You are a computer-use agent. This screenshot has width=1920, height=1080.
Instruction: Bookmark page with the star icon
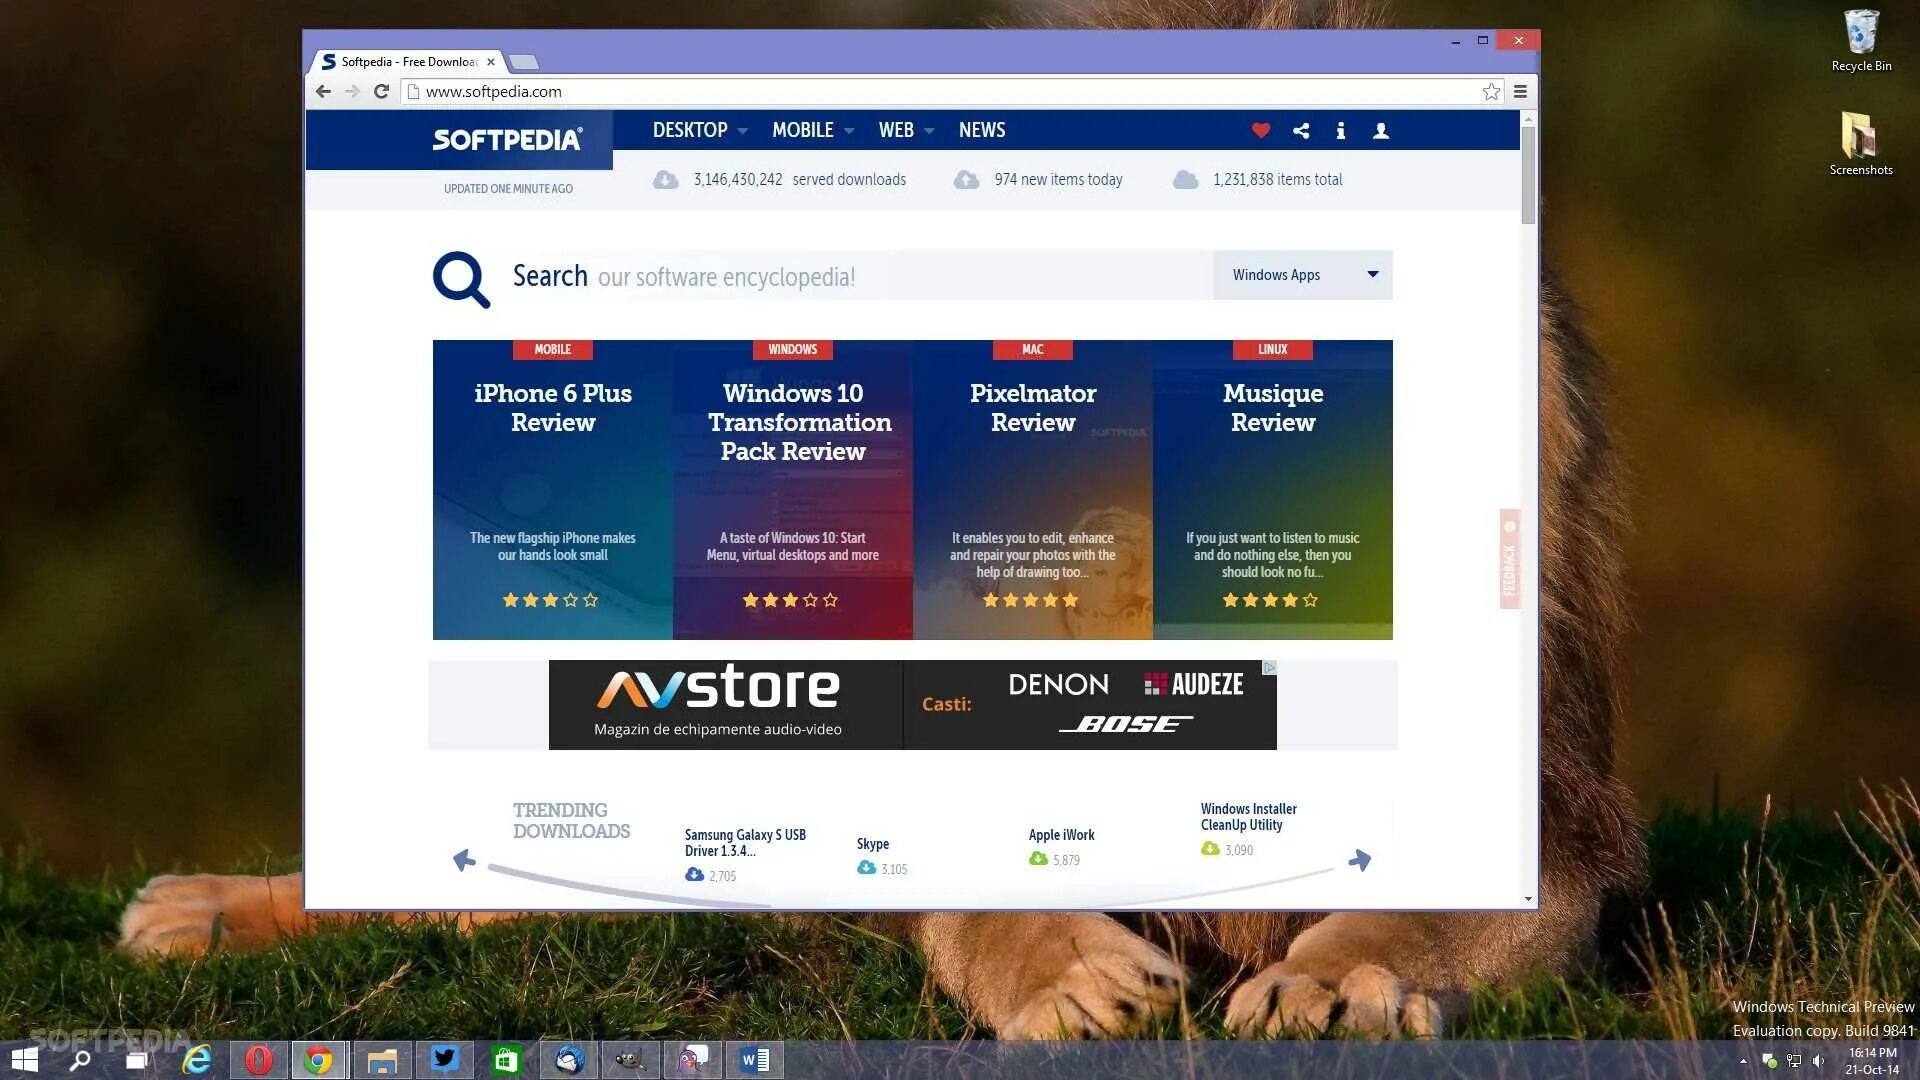pyautogui.click(x=1491, y=91)
